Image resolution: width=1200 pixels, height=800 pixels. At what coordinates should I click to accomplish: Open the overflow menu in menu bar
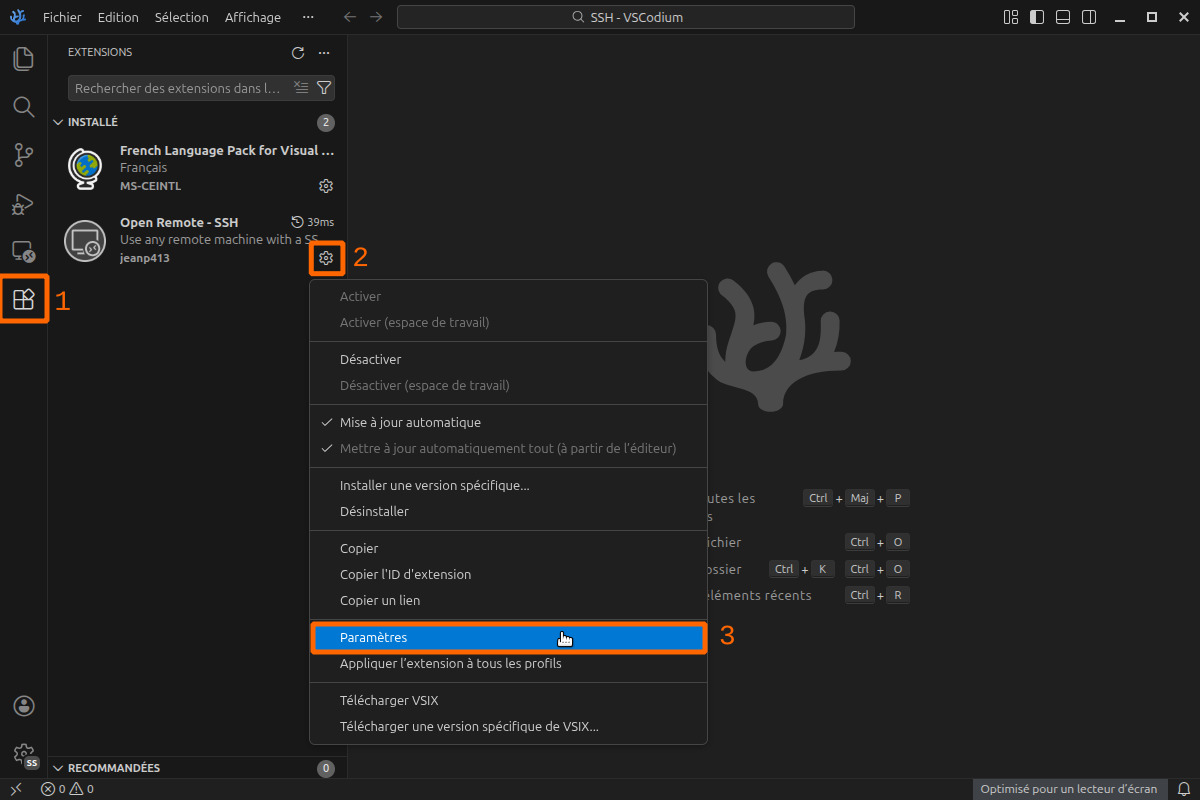tap(308, 17)
